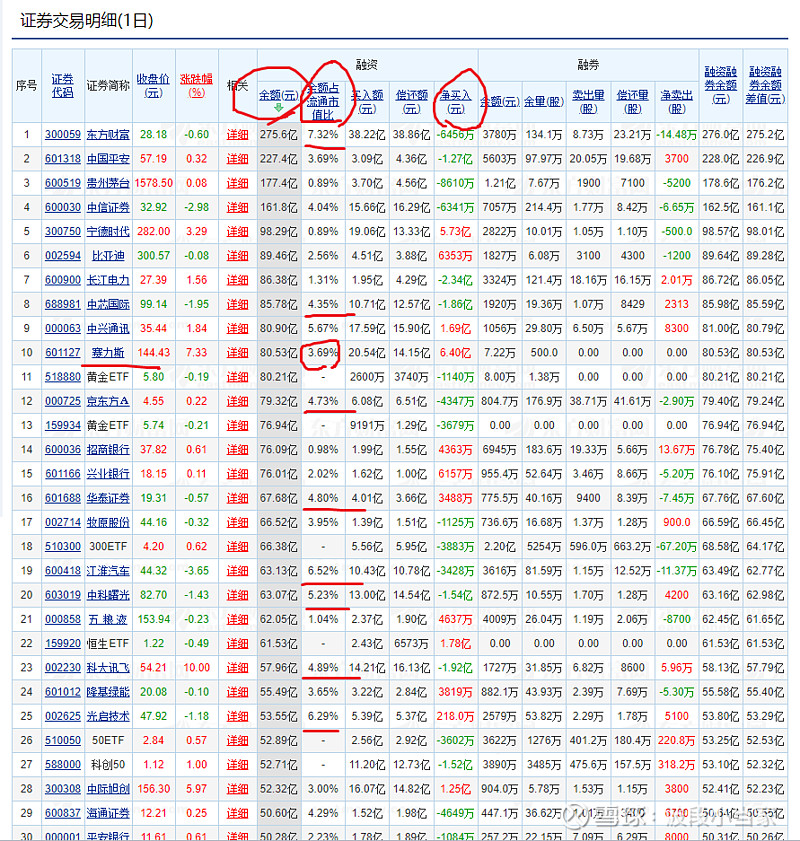Select the 7.32% ratio cell
The height and width of the screenshot is (841, 800).
pos(323,135)
